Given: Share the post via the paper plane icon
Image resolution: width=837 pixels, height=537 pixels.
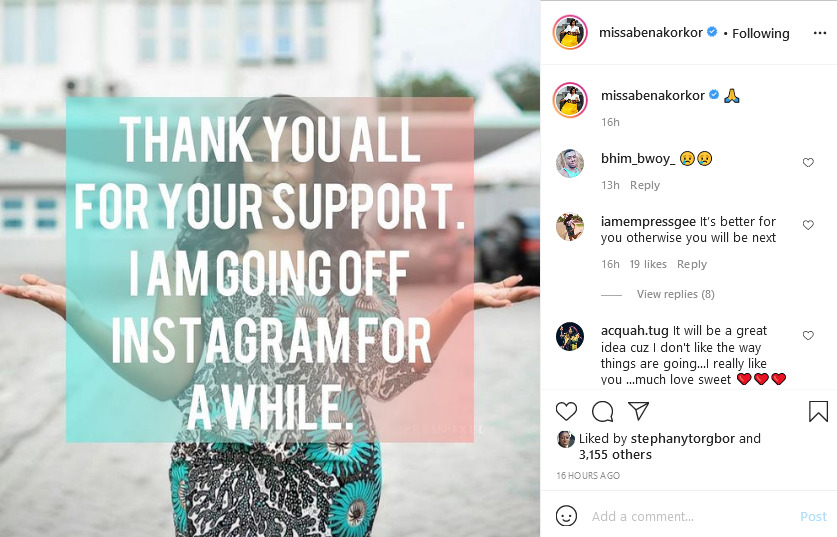Looking at the screenshot, I should (638, 410).
